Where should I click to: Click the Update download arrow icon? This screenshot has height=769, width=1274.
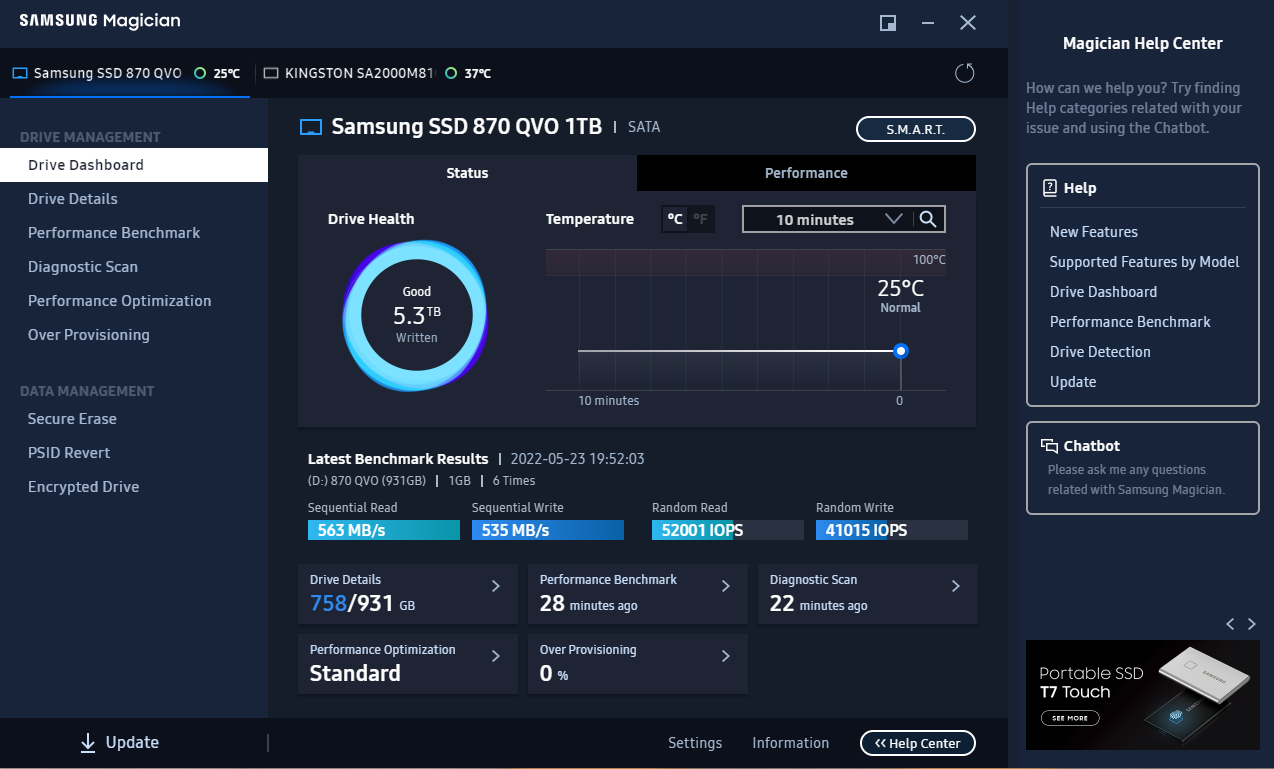click(88, 742)
